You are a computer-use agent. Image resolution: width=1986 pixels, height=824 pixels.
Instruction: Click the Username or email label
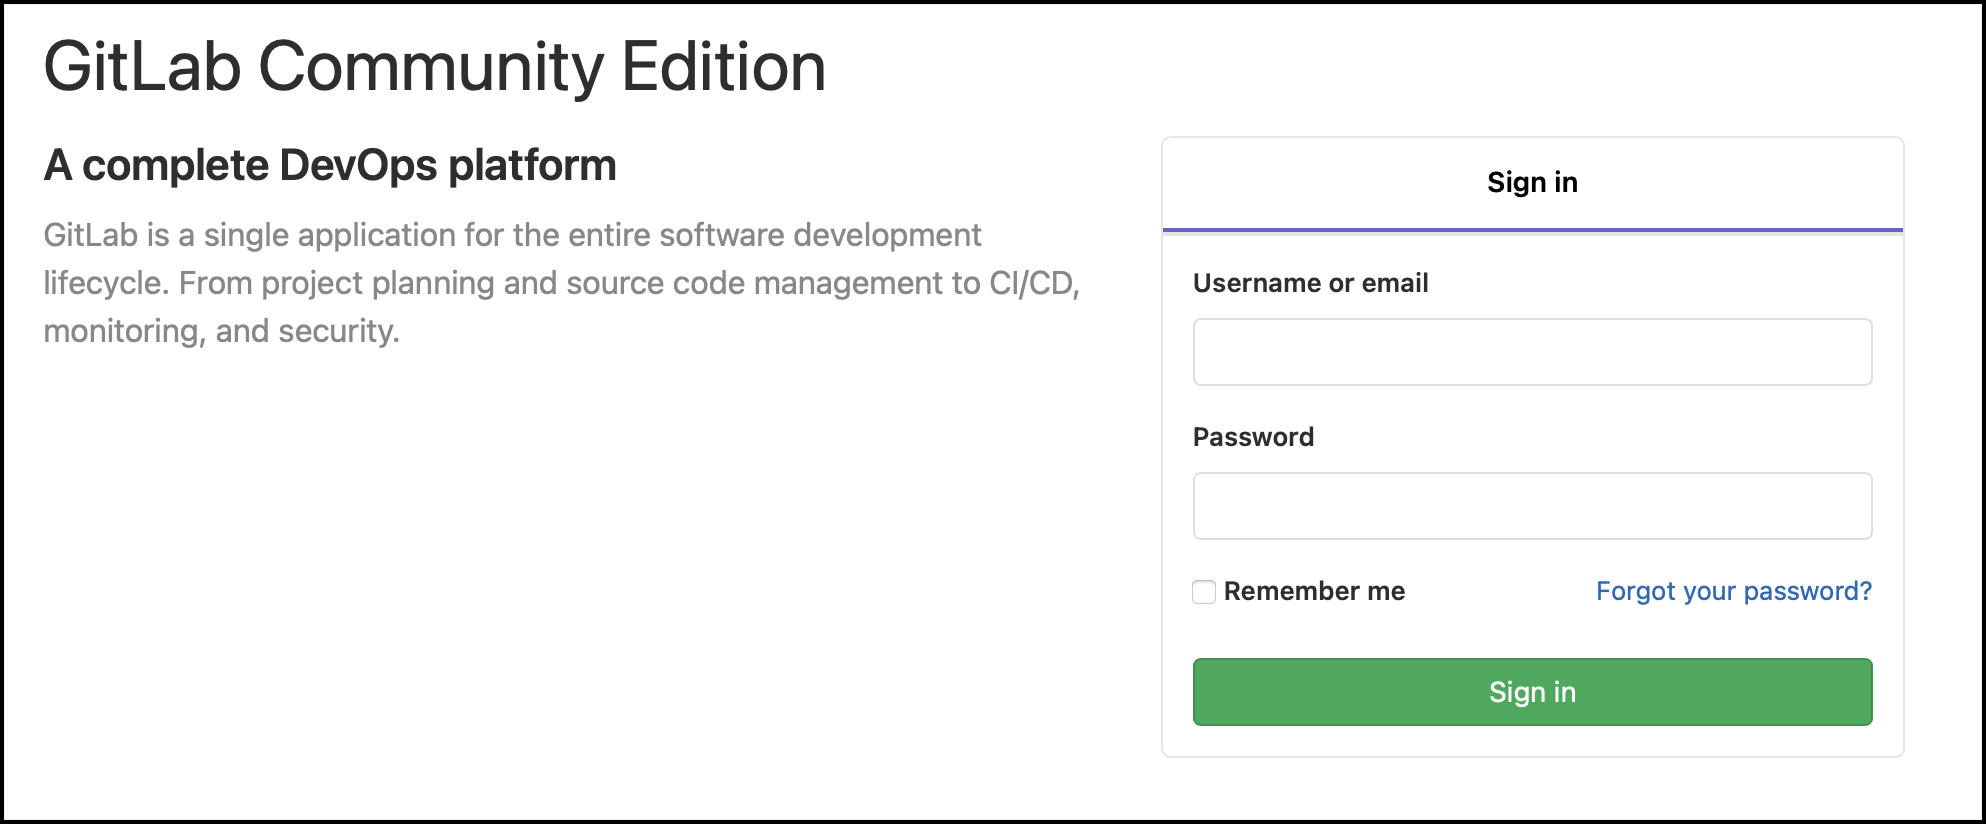1310,284
